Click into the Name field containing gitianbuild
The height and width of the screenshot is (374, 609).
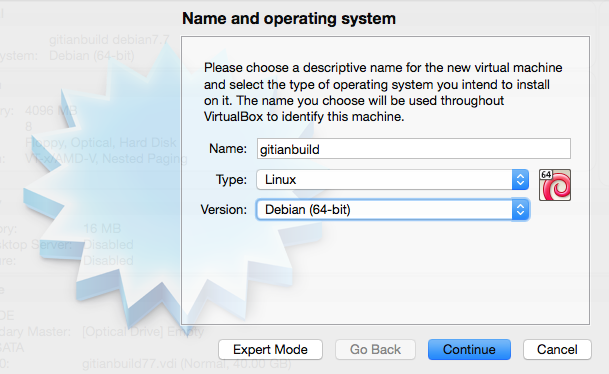[x=414, y=149]
